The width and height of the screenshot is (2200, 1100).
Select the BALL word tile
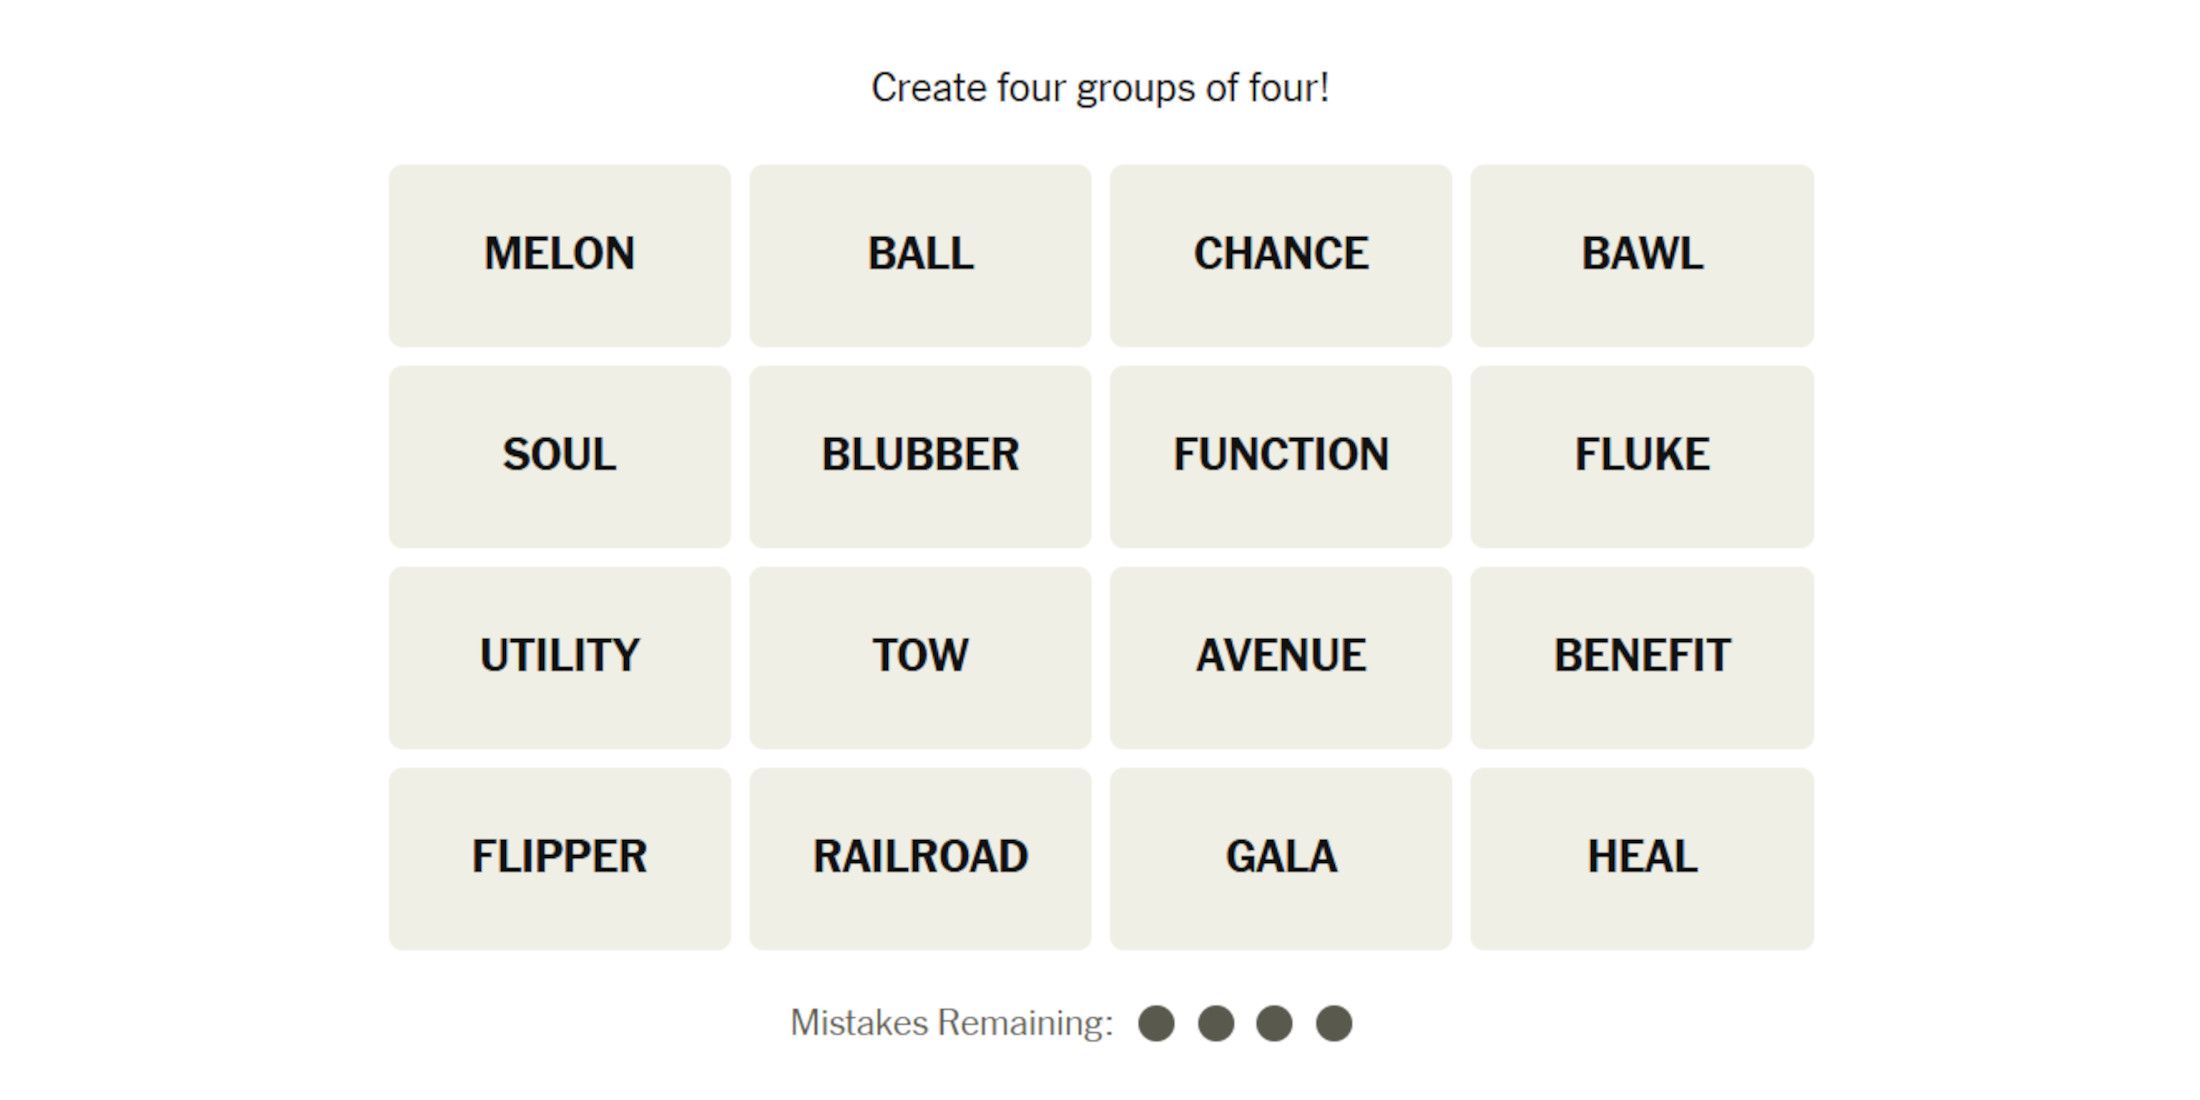click(x=920, y=255)
